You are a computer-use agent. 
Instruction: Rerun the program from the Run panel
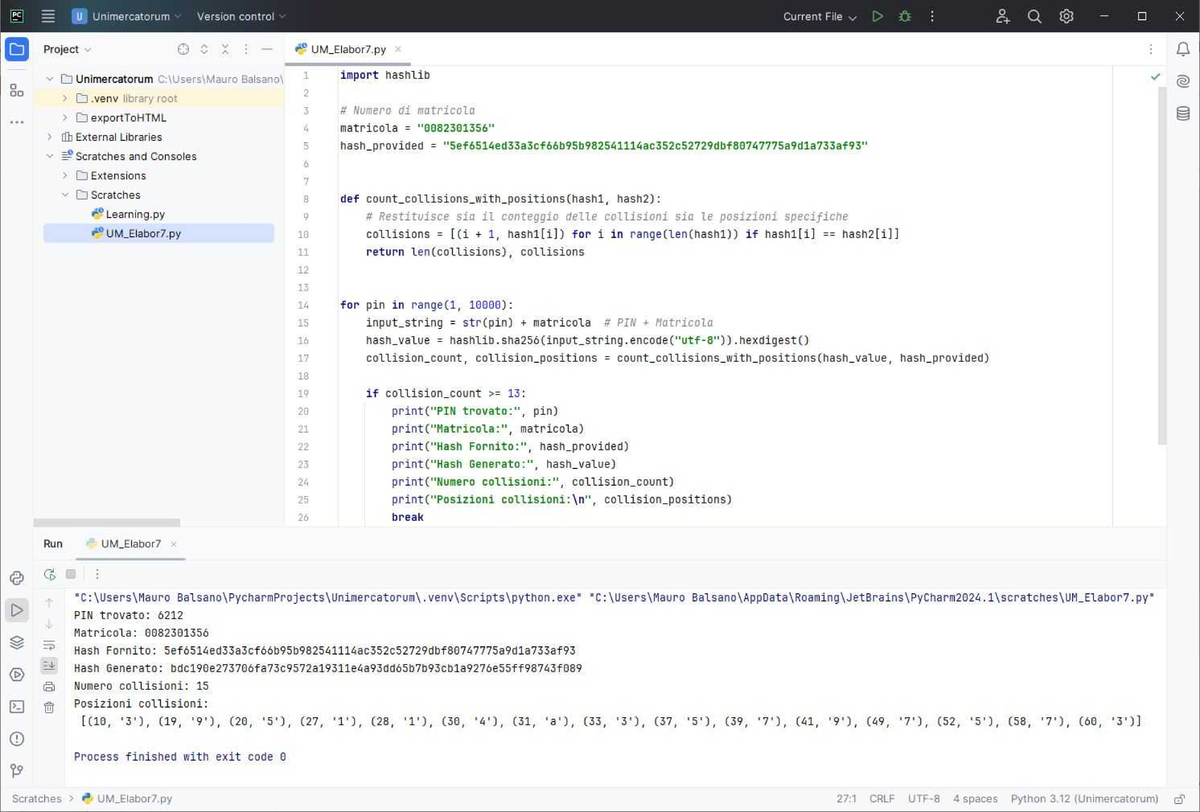(x=49, y=575)
